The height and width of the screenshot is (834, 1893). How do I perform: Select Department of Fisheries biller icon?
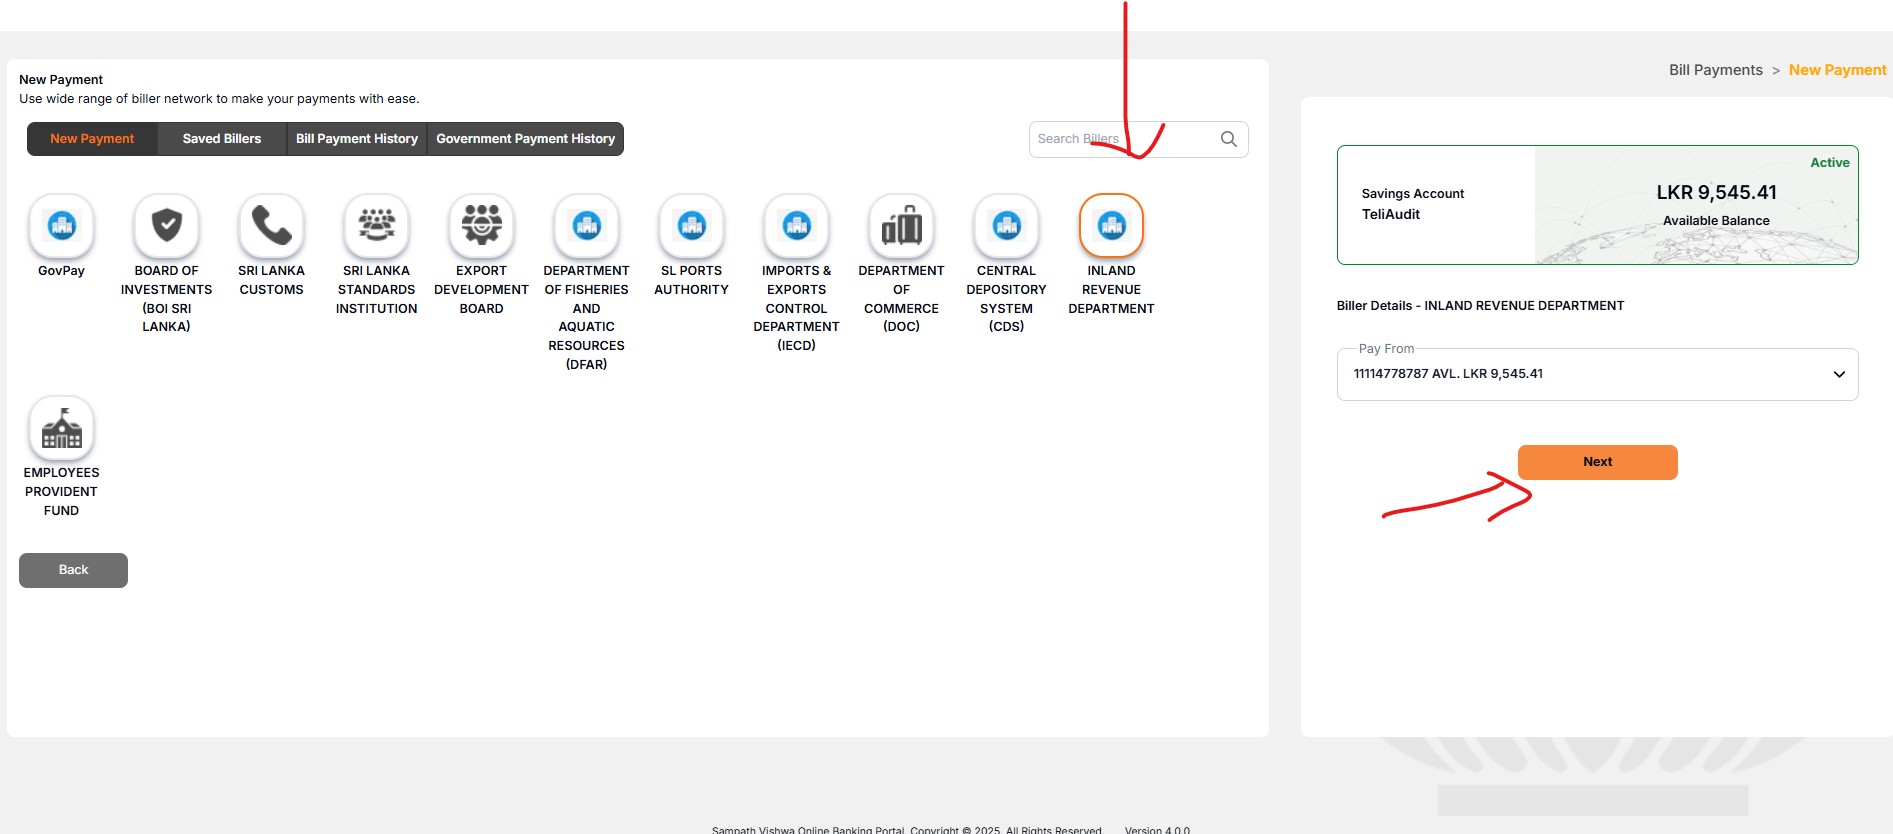(x=587, y=226)
